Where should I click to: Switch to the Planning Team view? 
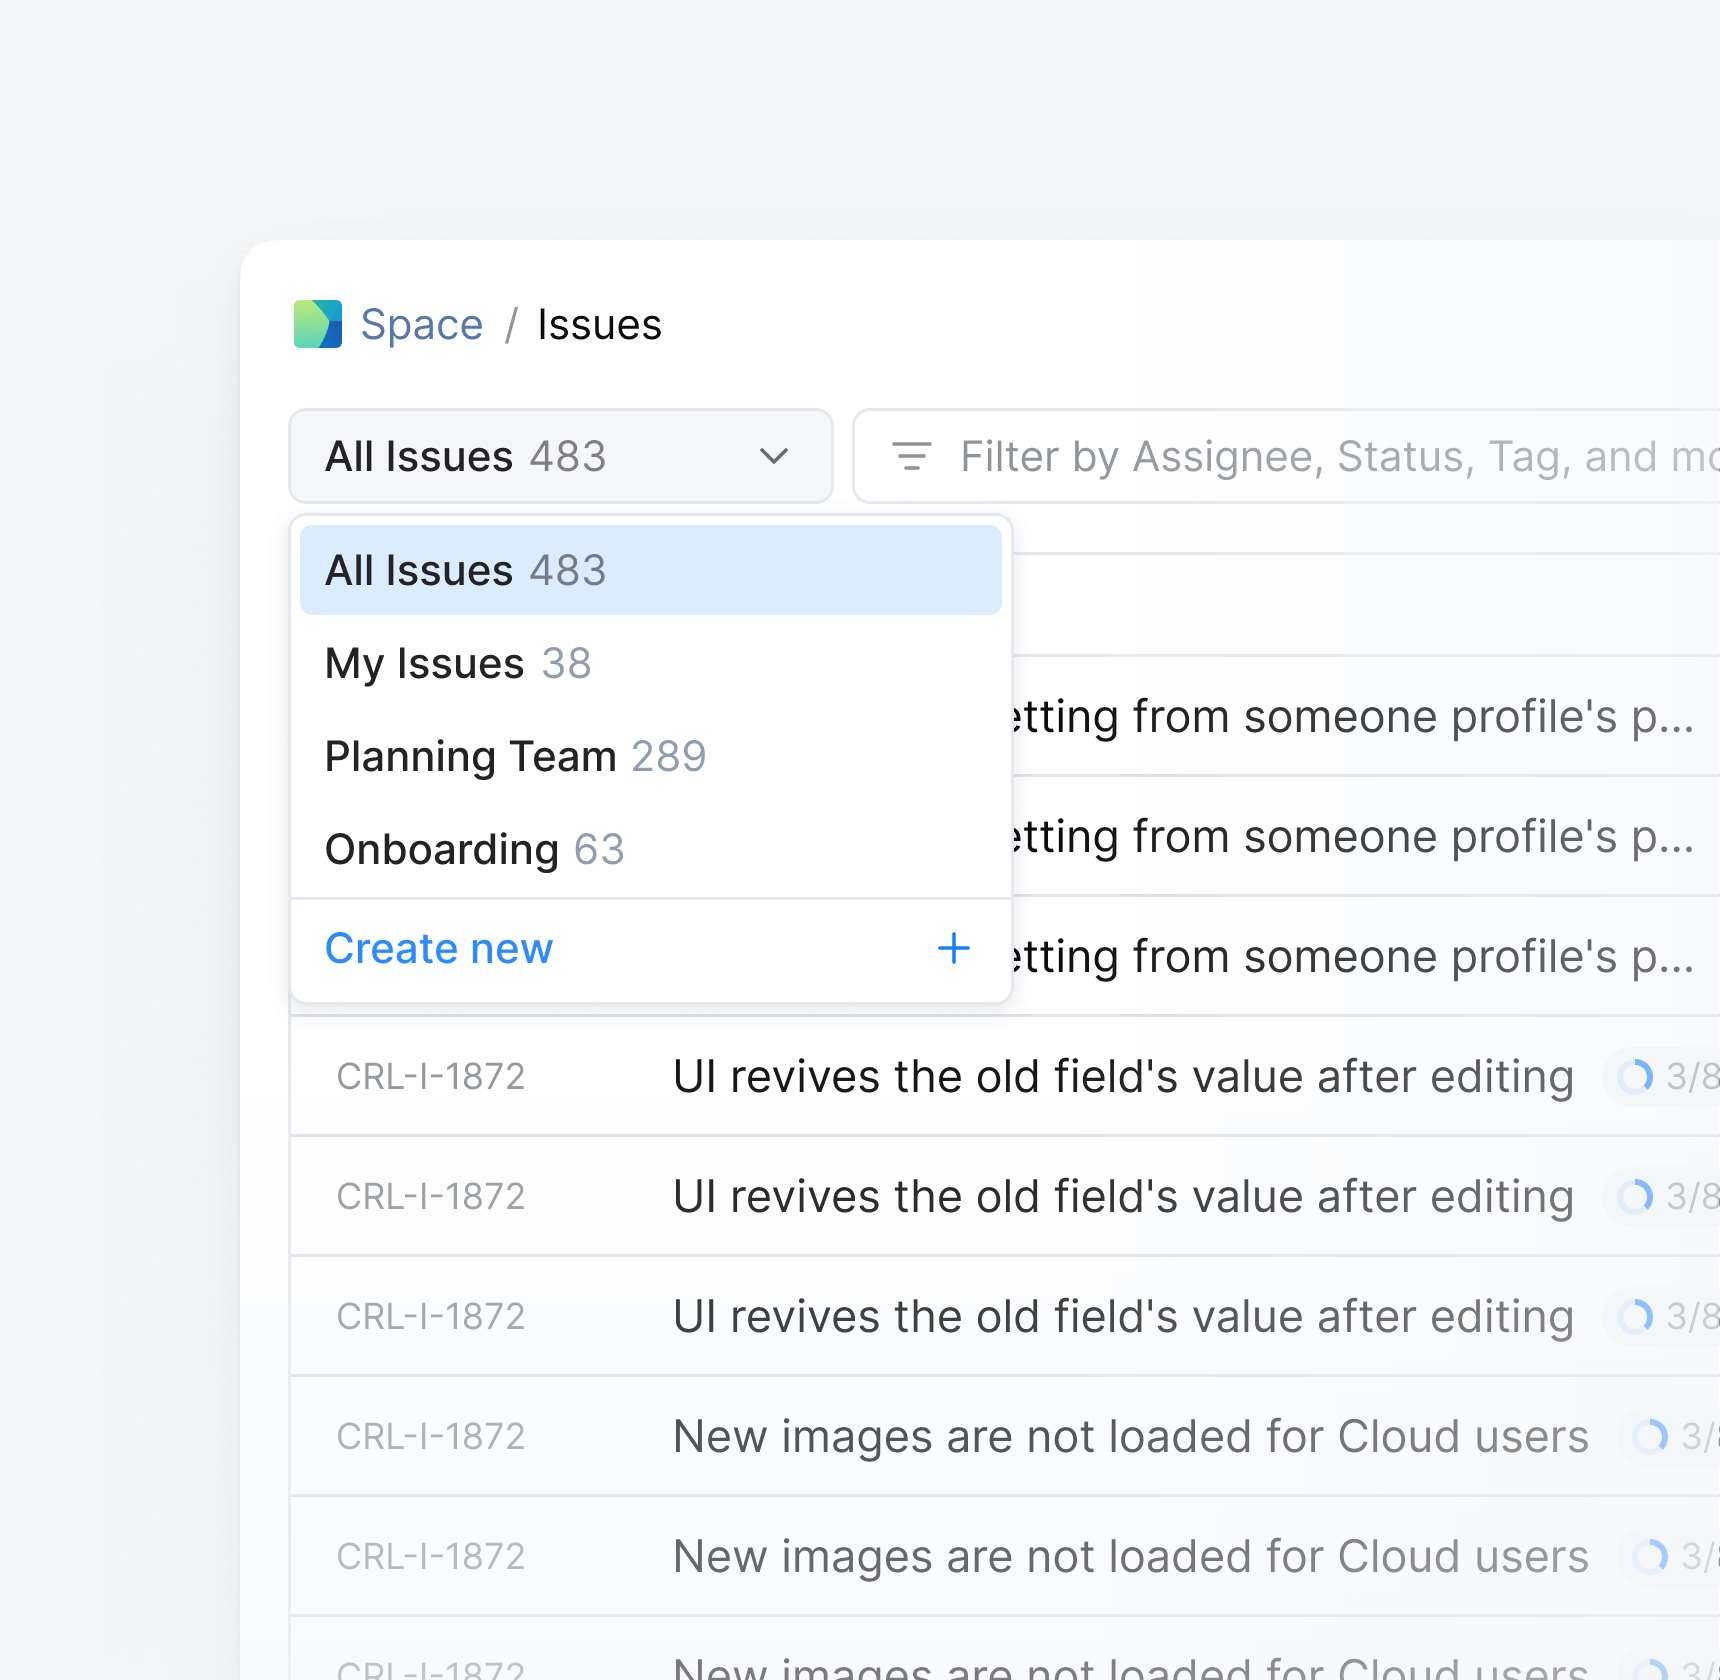[515, 757]
